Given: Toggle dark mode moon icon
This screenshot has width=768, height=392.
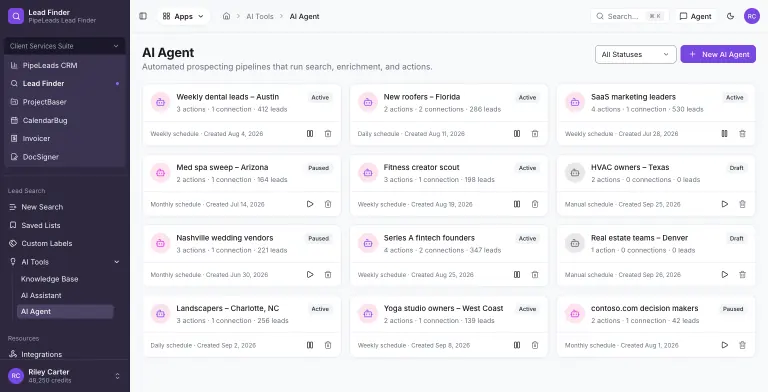Looking at the screenshot, I should tap(730, 16).
